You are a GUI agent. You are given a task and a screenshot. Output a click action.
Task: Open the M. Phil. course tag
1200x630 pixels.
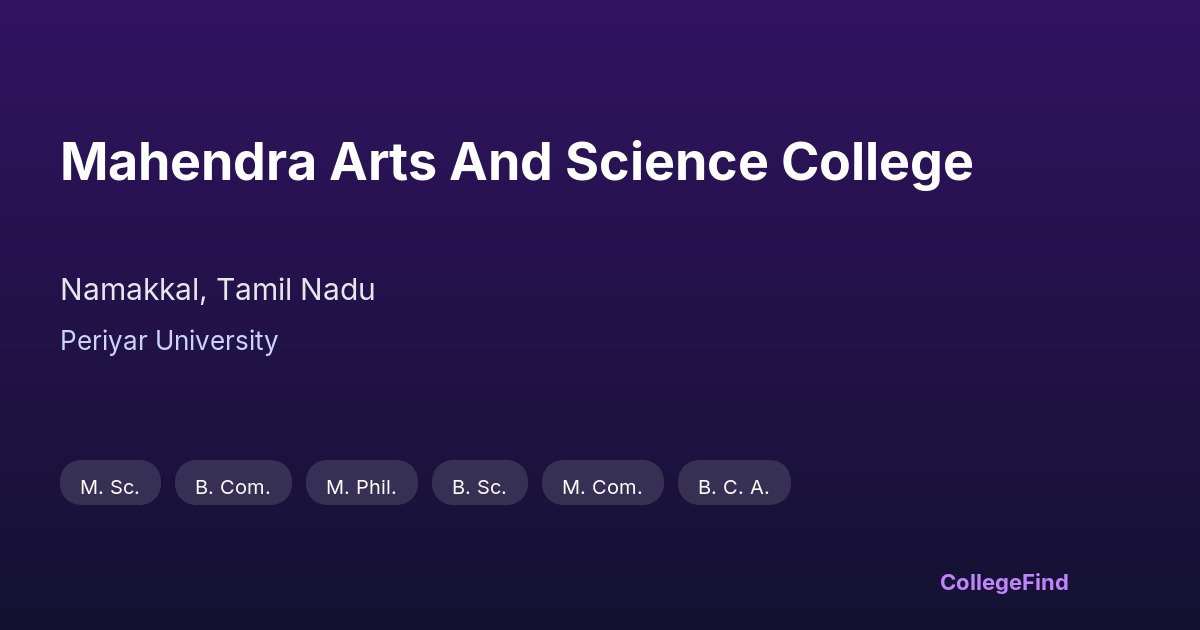(x=361, y=487)
